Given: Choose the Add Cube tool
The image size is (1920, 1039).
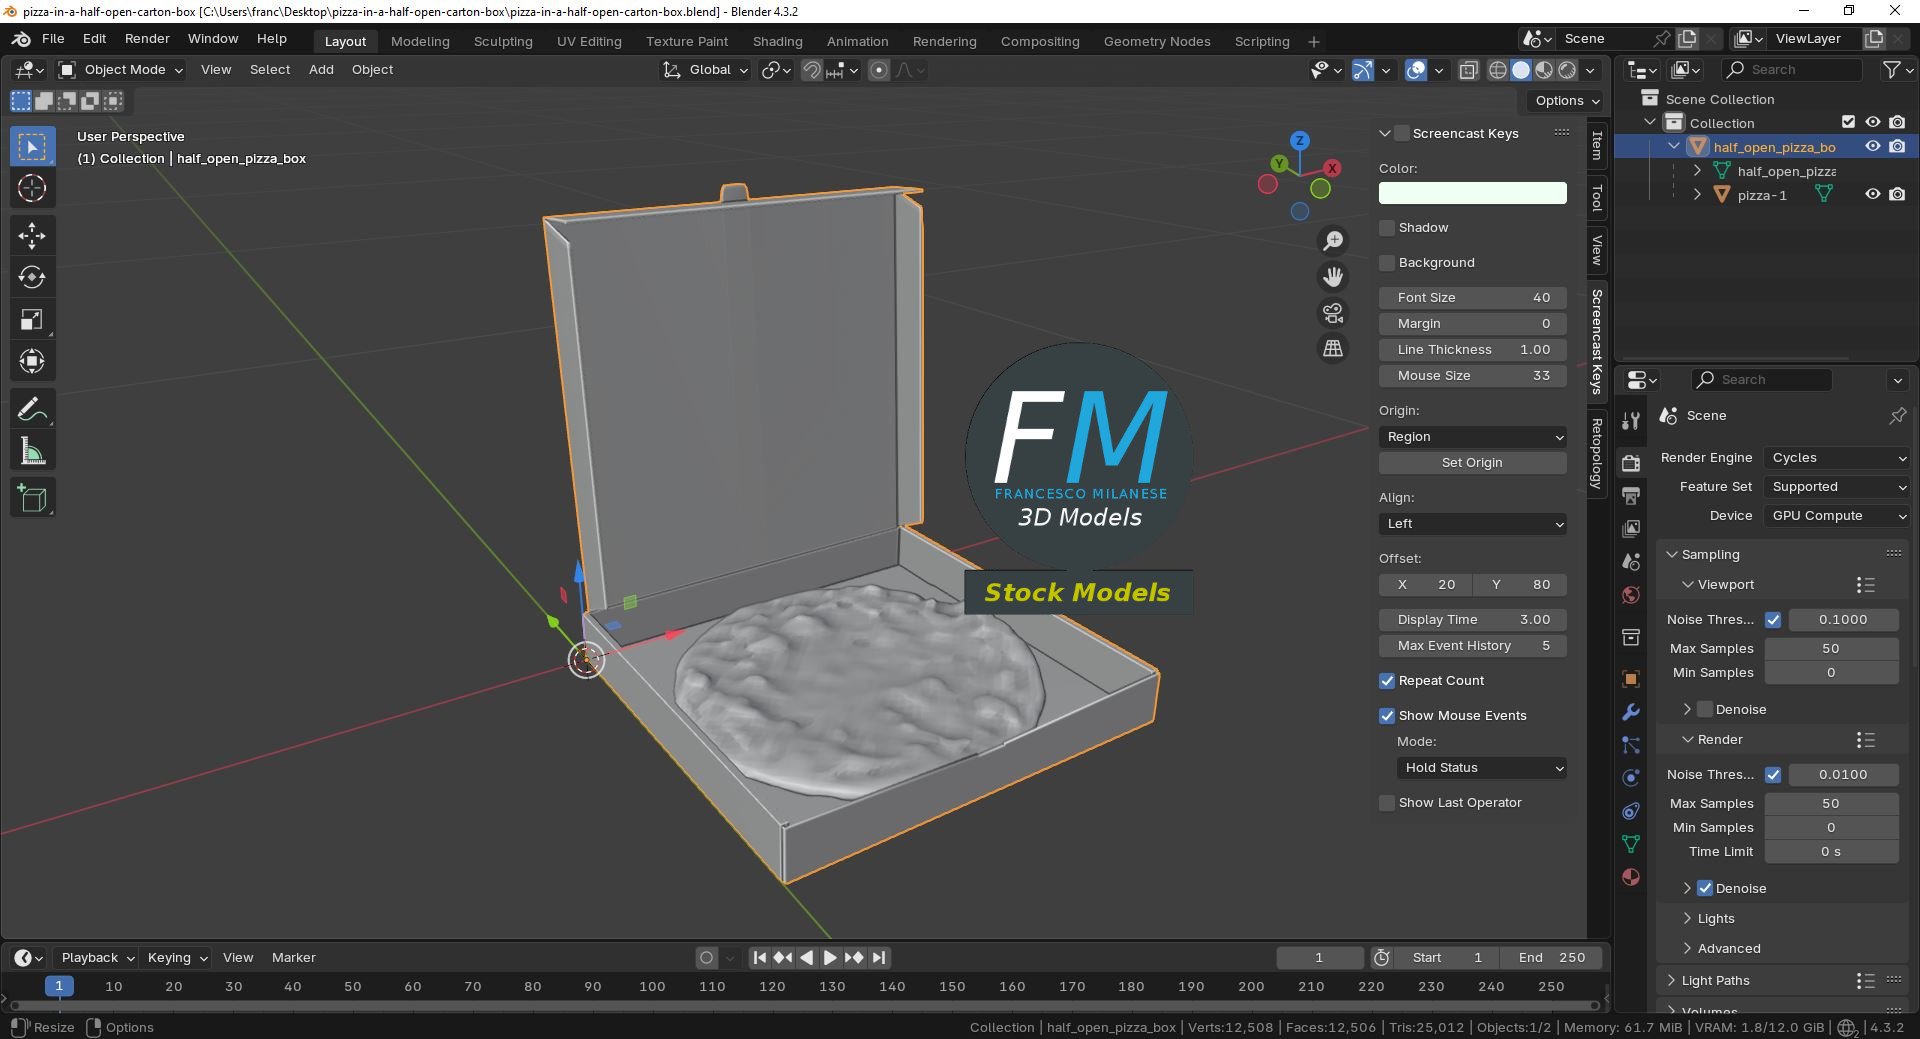Looking at the screenshot, I should point(32,498).
